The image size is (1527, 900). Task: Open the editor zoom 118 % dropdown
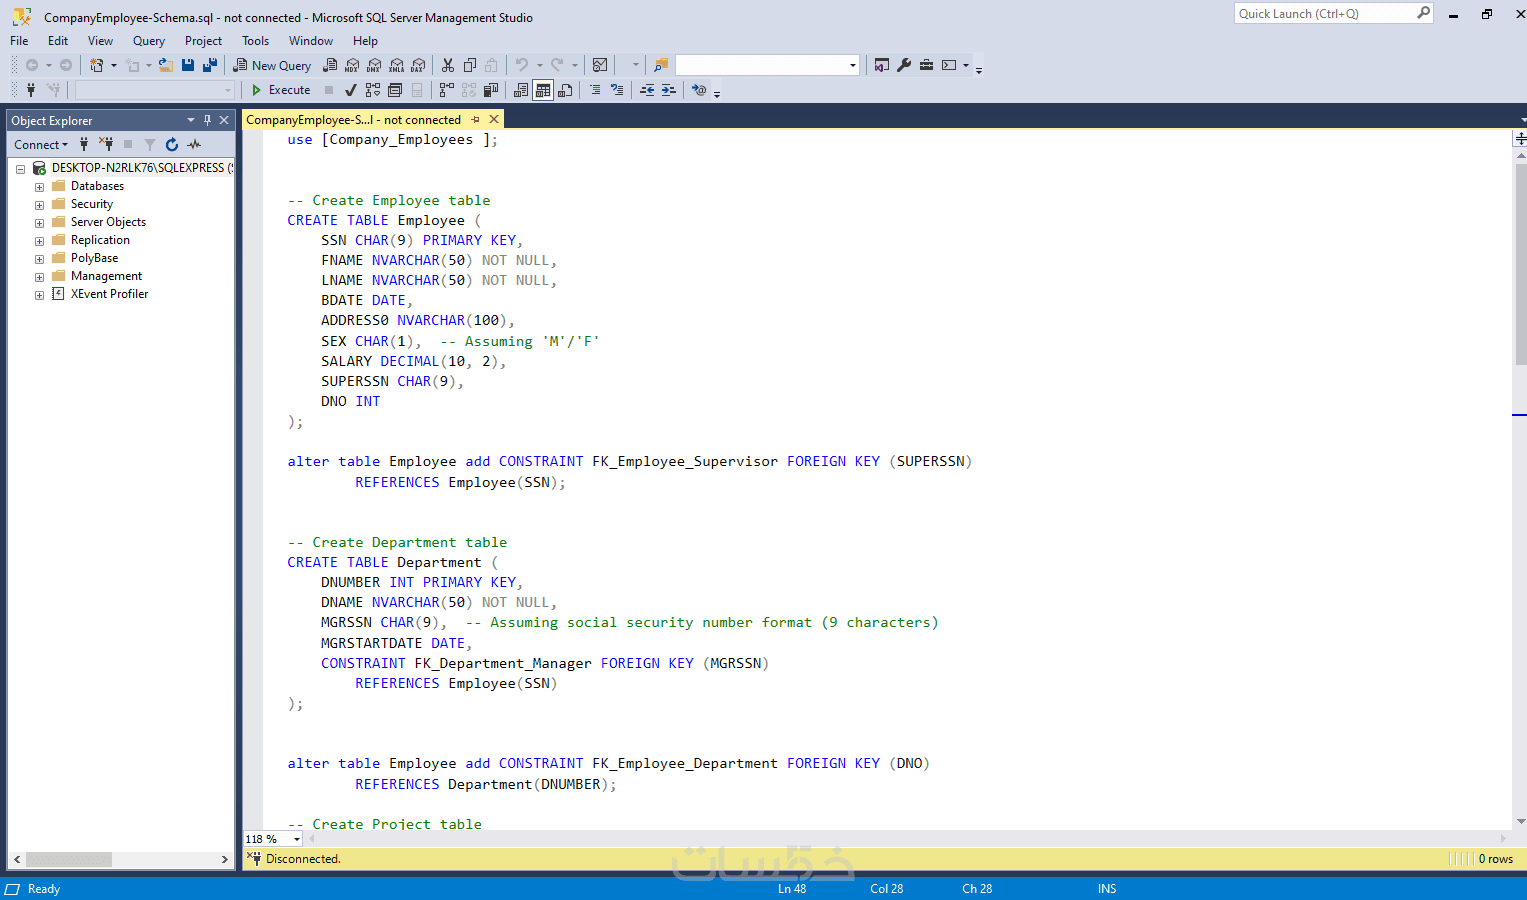click(x=297, y=839)
